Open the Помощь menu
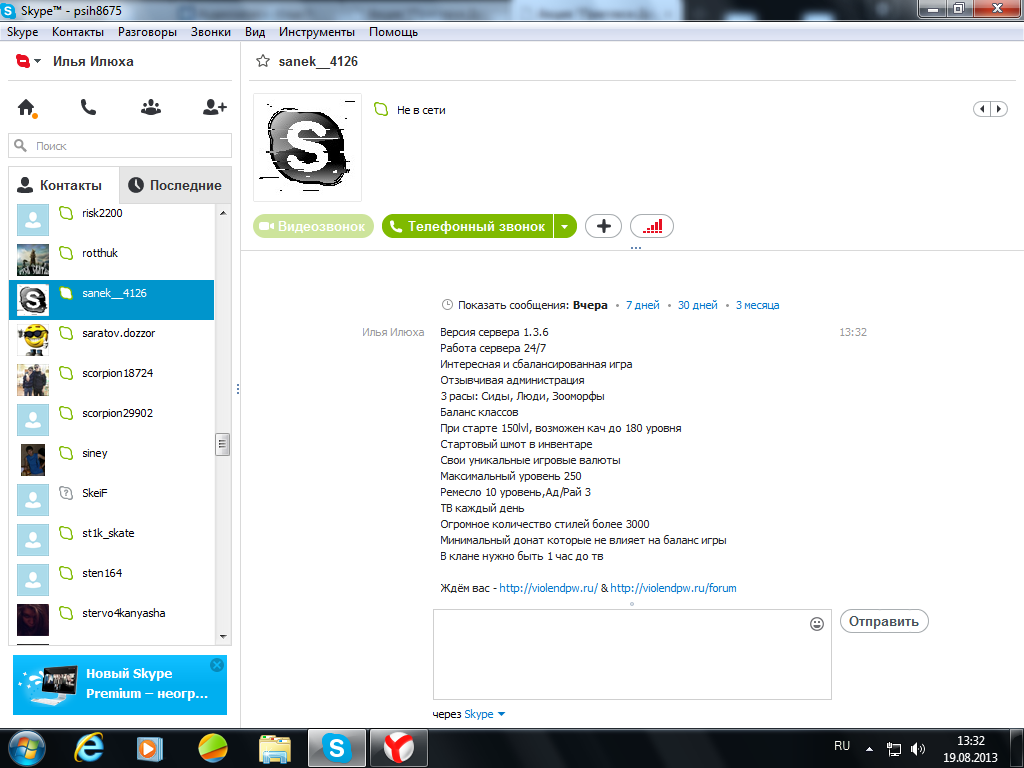1024x768 pixels. [x=393, y=32]
